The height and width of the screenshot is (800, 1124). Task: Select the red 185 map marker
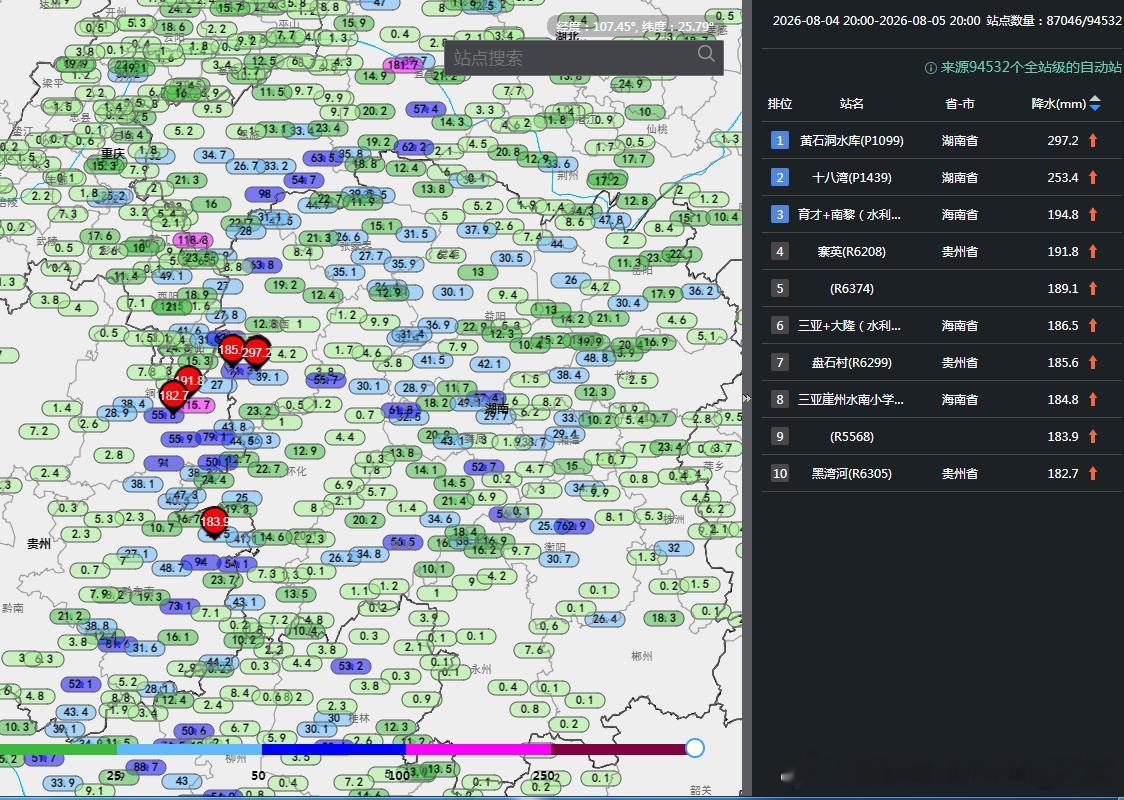click(x=231, y=349)
